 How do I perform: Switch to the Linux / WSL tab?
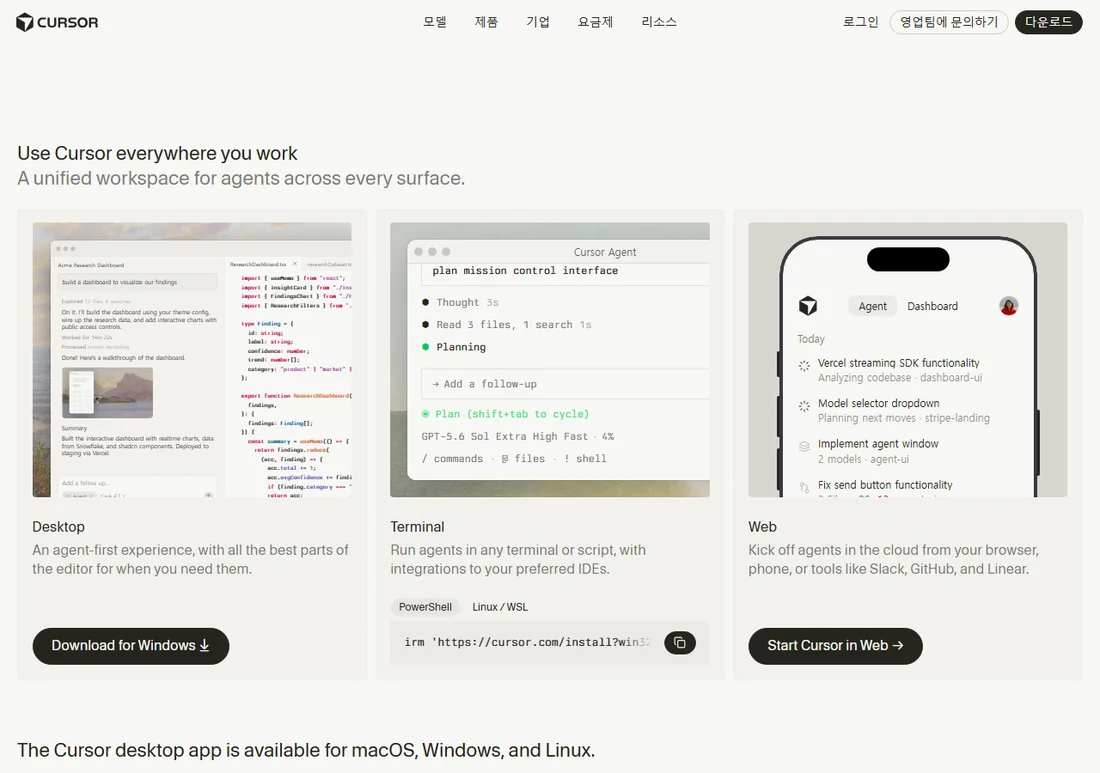pos(499,607)
